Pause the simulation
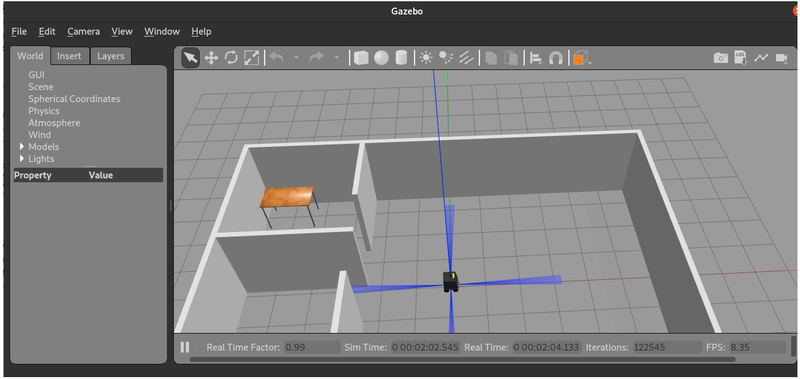Image resolution: width=800 pixels, height=379 pixels. coord(185,347)
